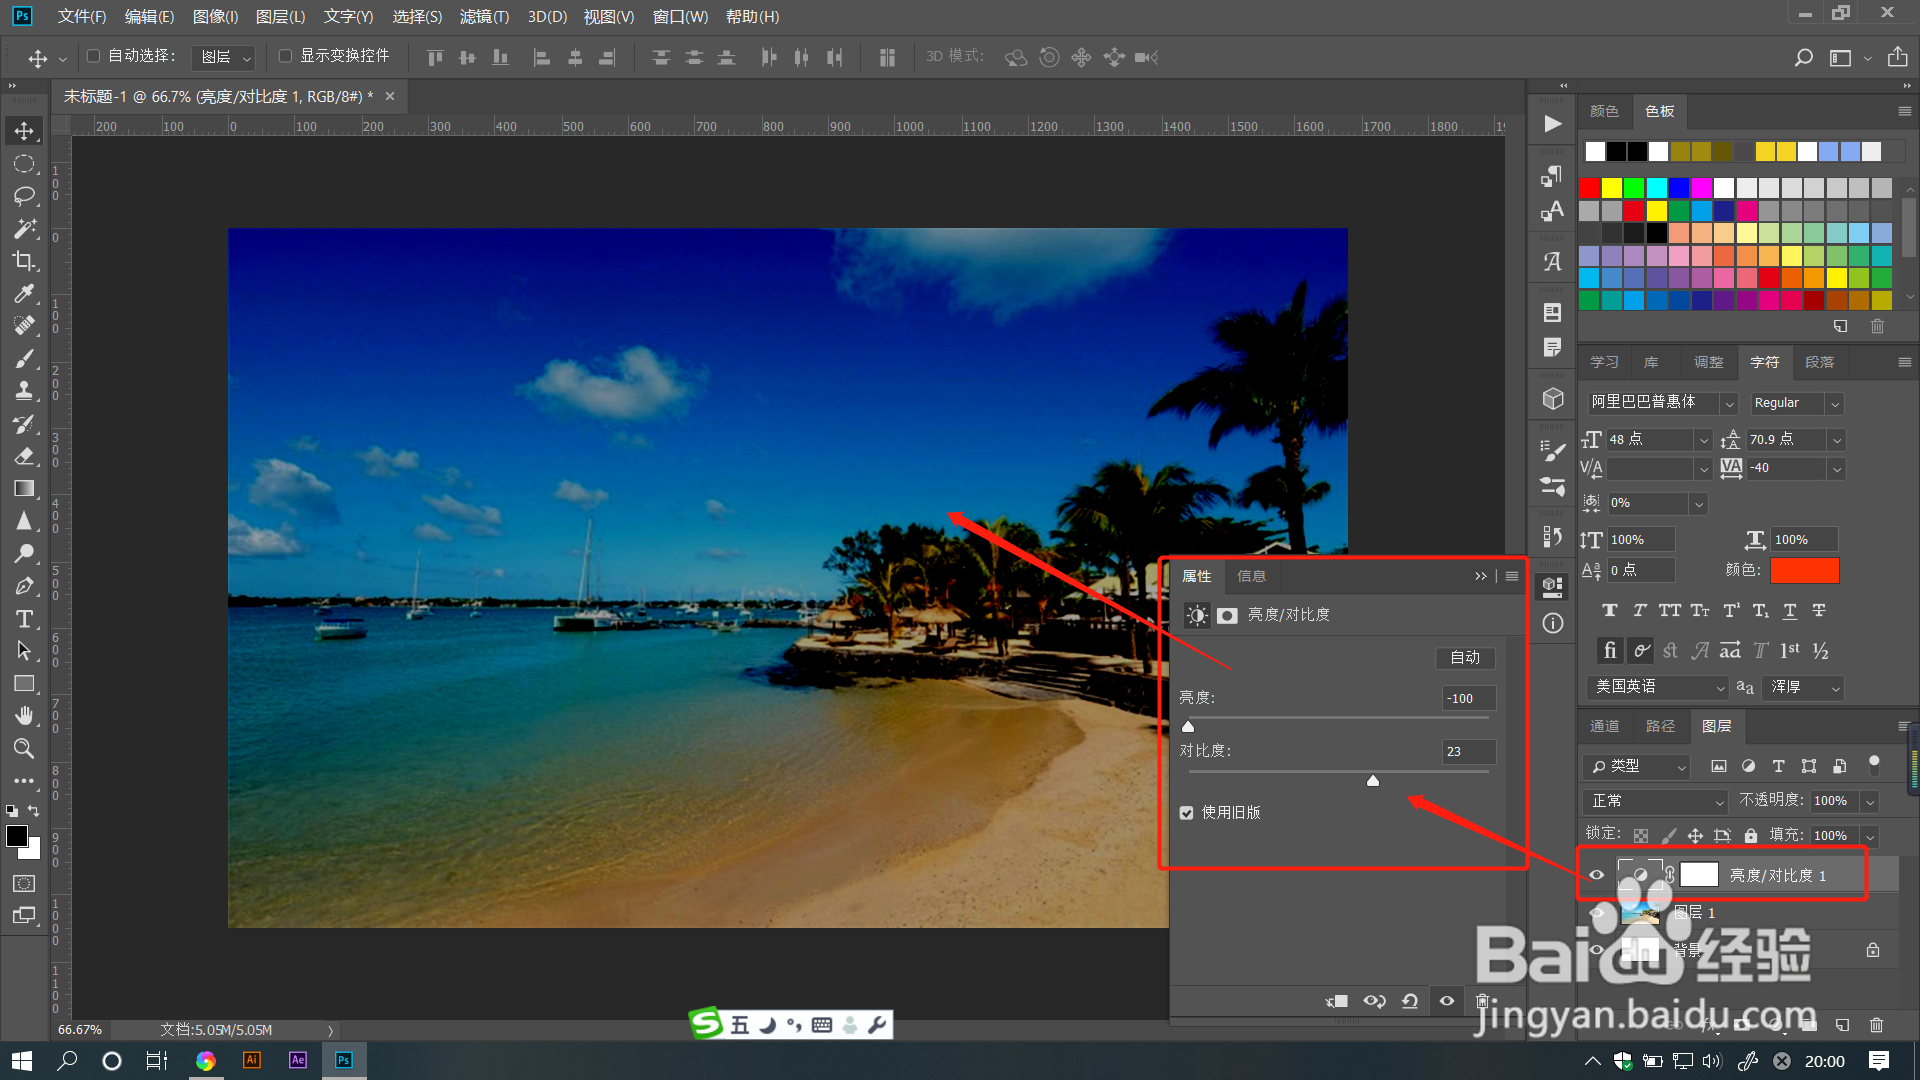Click the 对比度 slider handle
1920x1080 pixels.
pyautogui.click(x=1373, y=780)
